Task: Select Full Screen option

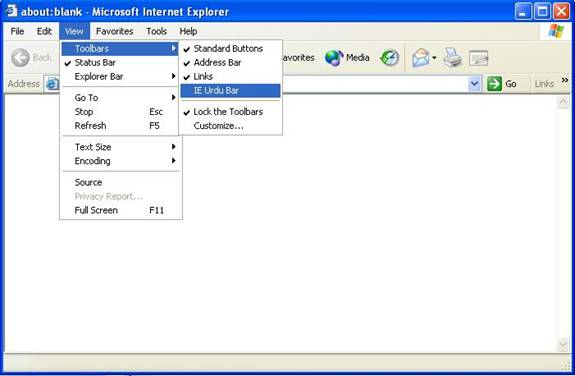Action: pos(121,210)
